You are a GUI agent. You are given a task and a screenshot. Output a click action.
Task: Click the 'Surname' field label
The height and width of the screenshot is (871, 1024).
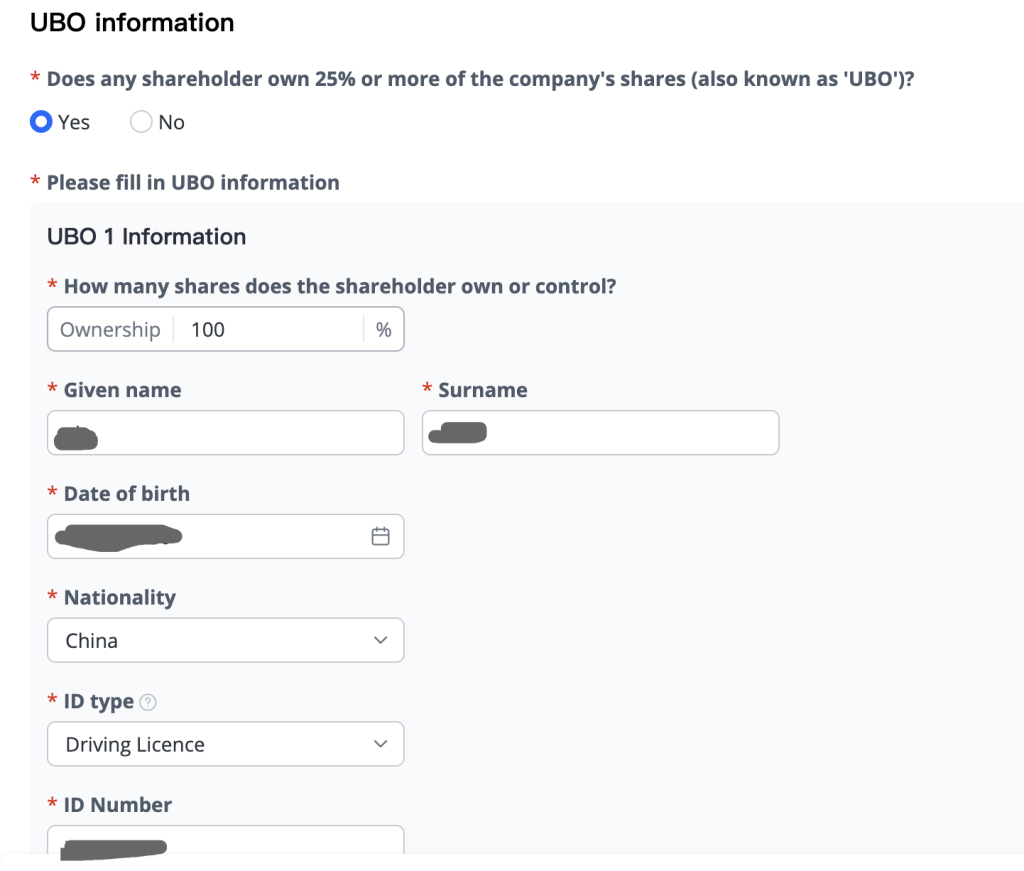click(483, 390)
